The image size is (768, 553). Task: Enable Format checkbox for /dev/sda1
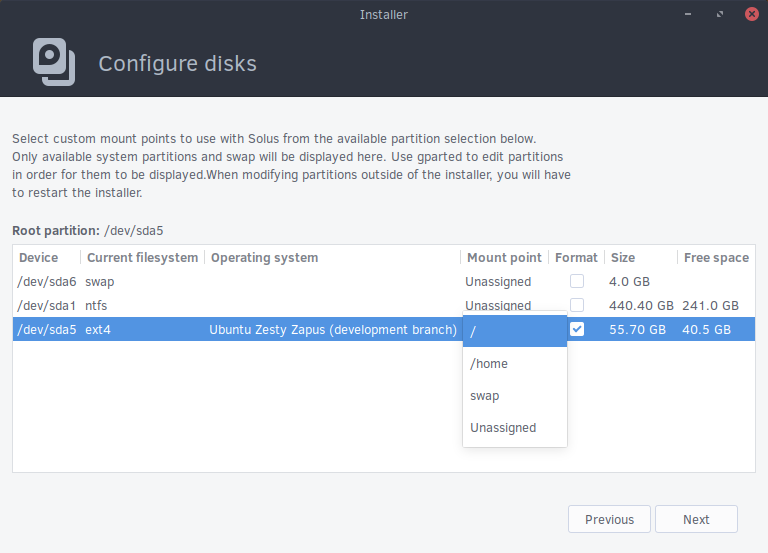pos(577,305)
